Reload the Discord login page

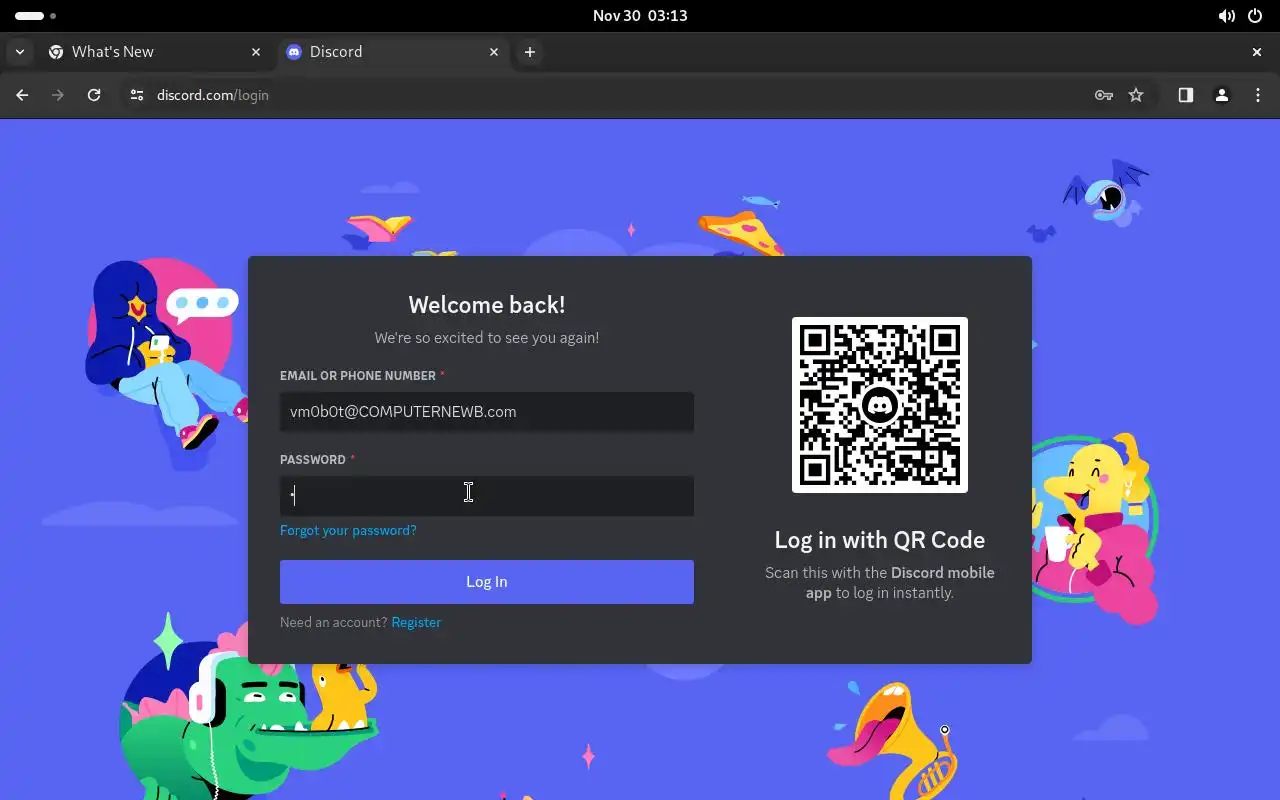(94, 95)
